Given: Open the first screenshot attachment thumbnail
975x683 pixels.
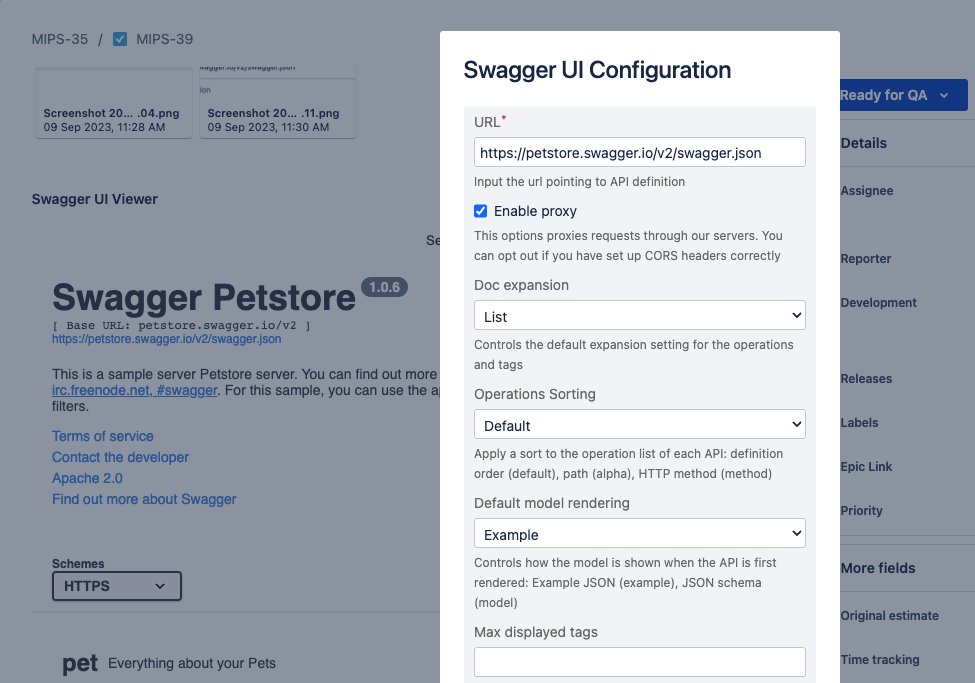Looking at the screenshot, I should 112,102.
